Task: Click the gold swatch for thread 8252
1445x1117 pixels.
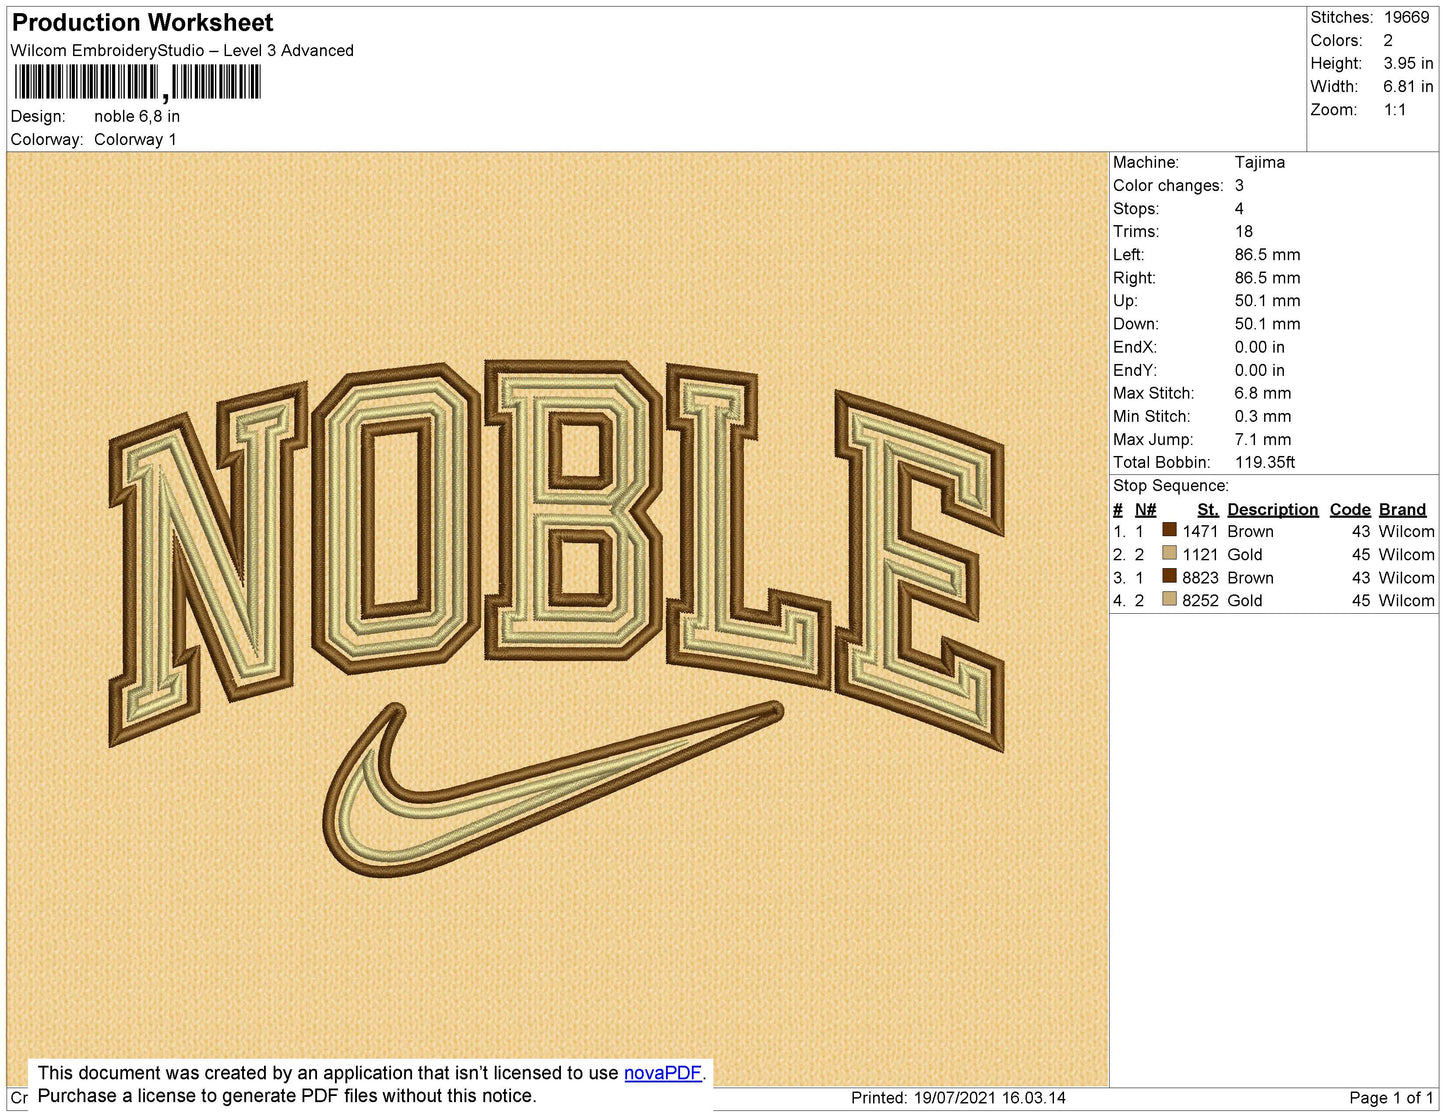Action: (x=1169, y=599)
